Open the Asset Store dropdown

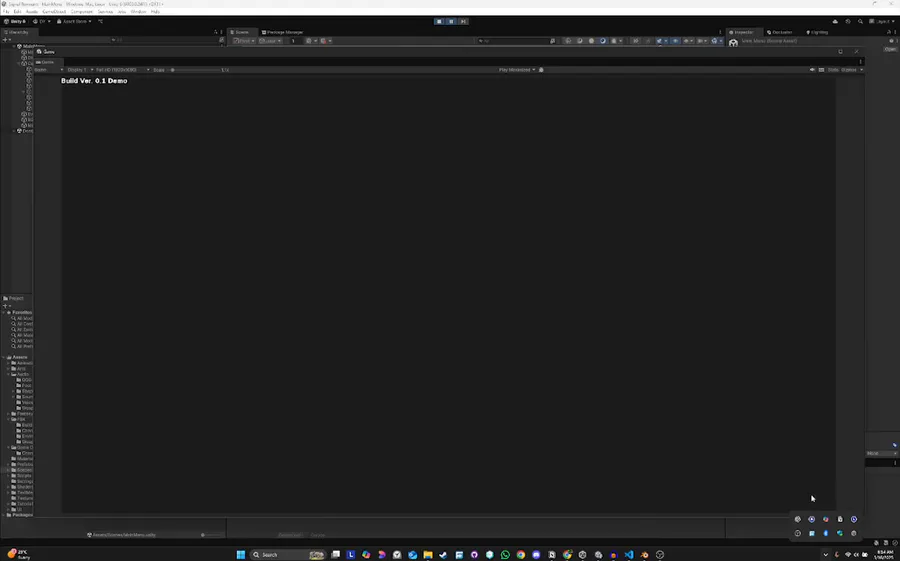(x=74, y=21)
